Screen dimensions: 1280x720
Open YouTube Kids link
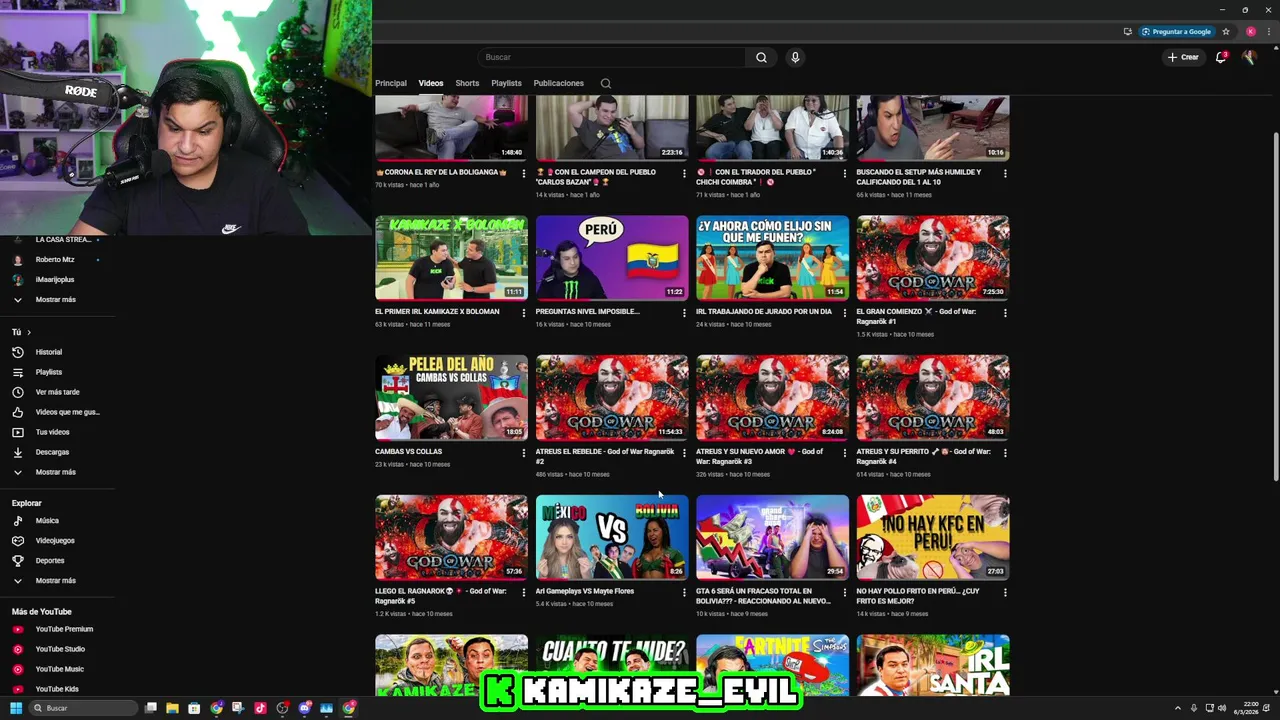55,689
